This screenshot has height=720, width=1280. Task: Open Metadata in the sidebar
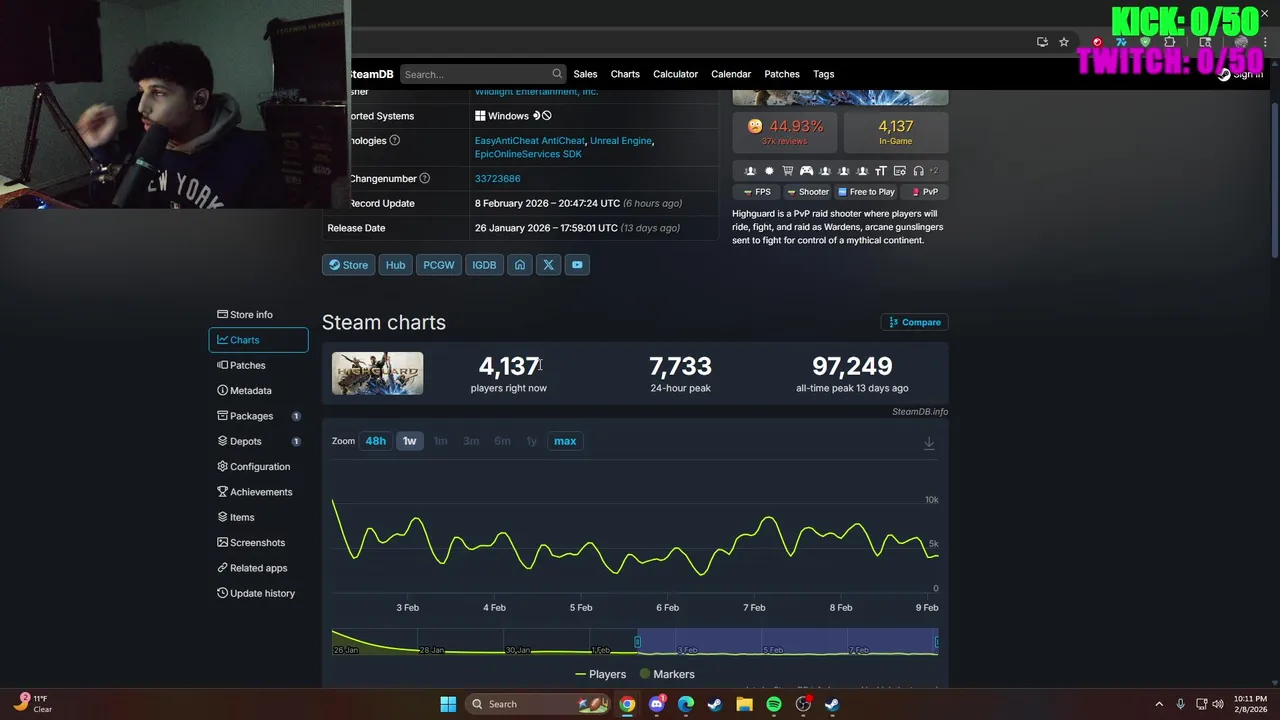click(x=258, y=390)
